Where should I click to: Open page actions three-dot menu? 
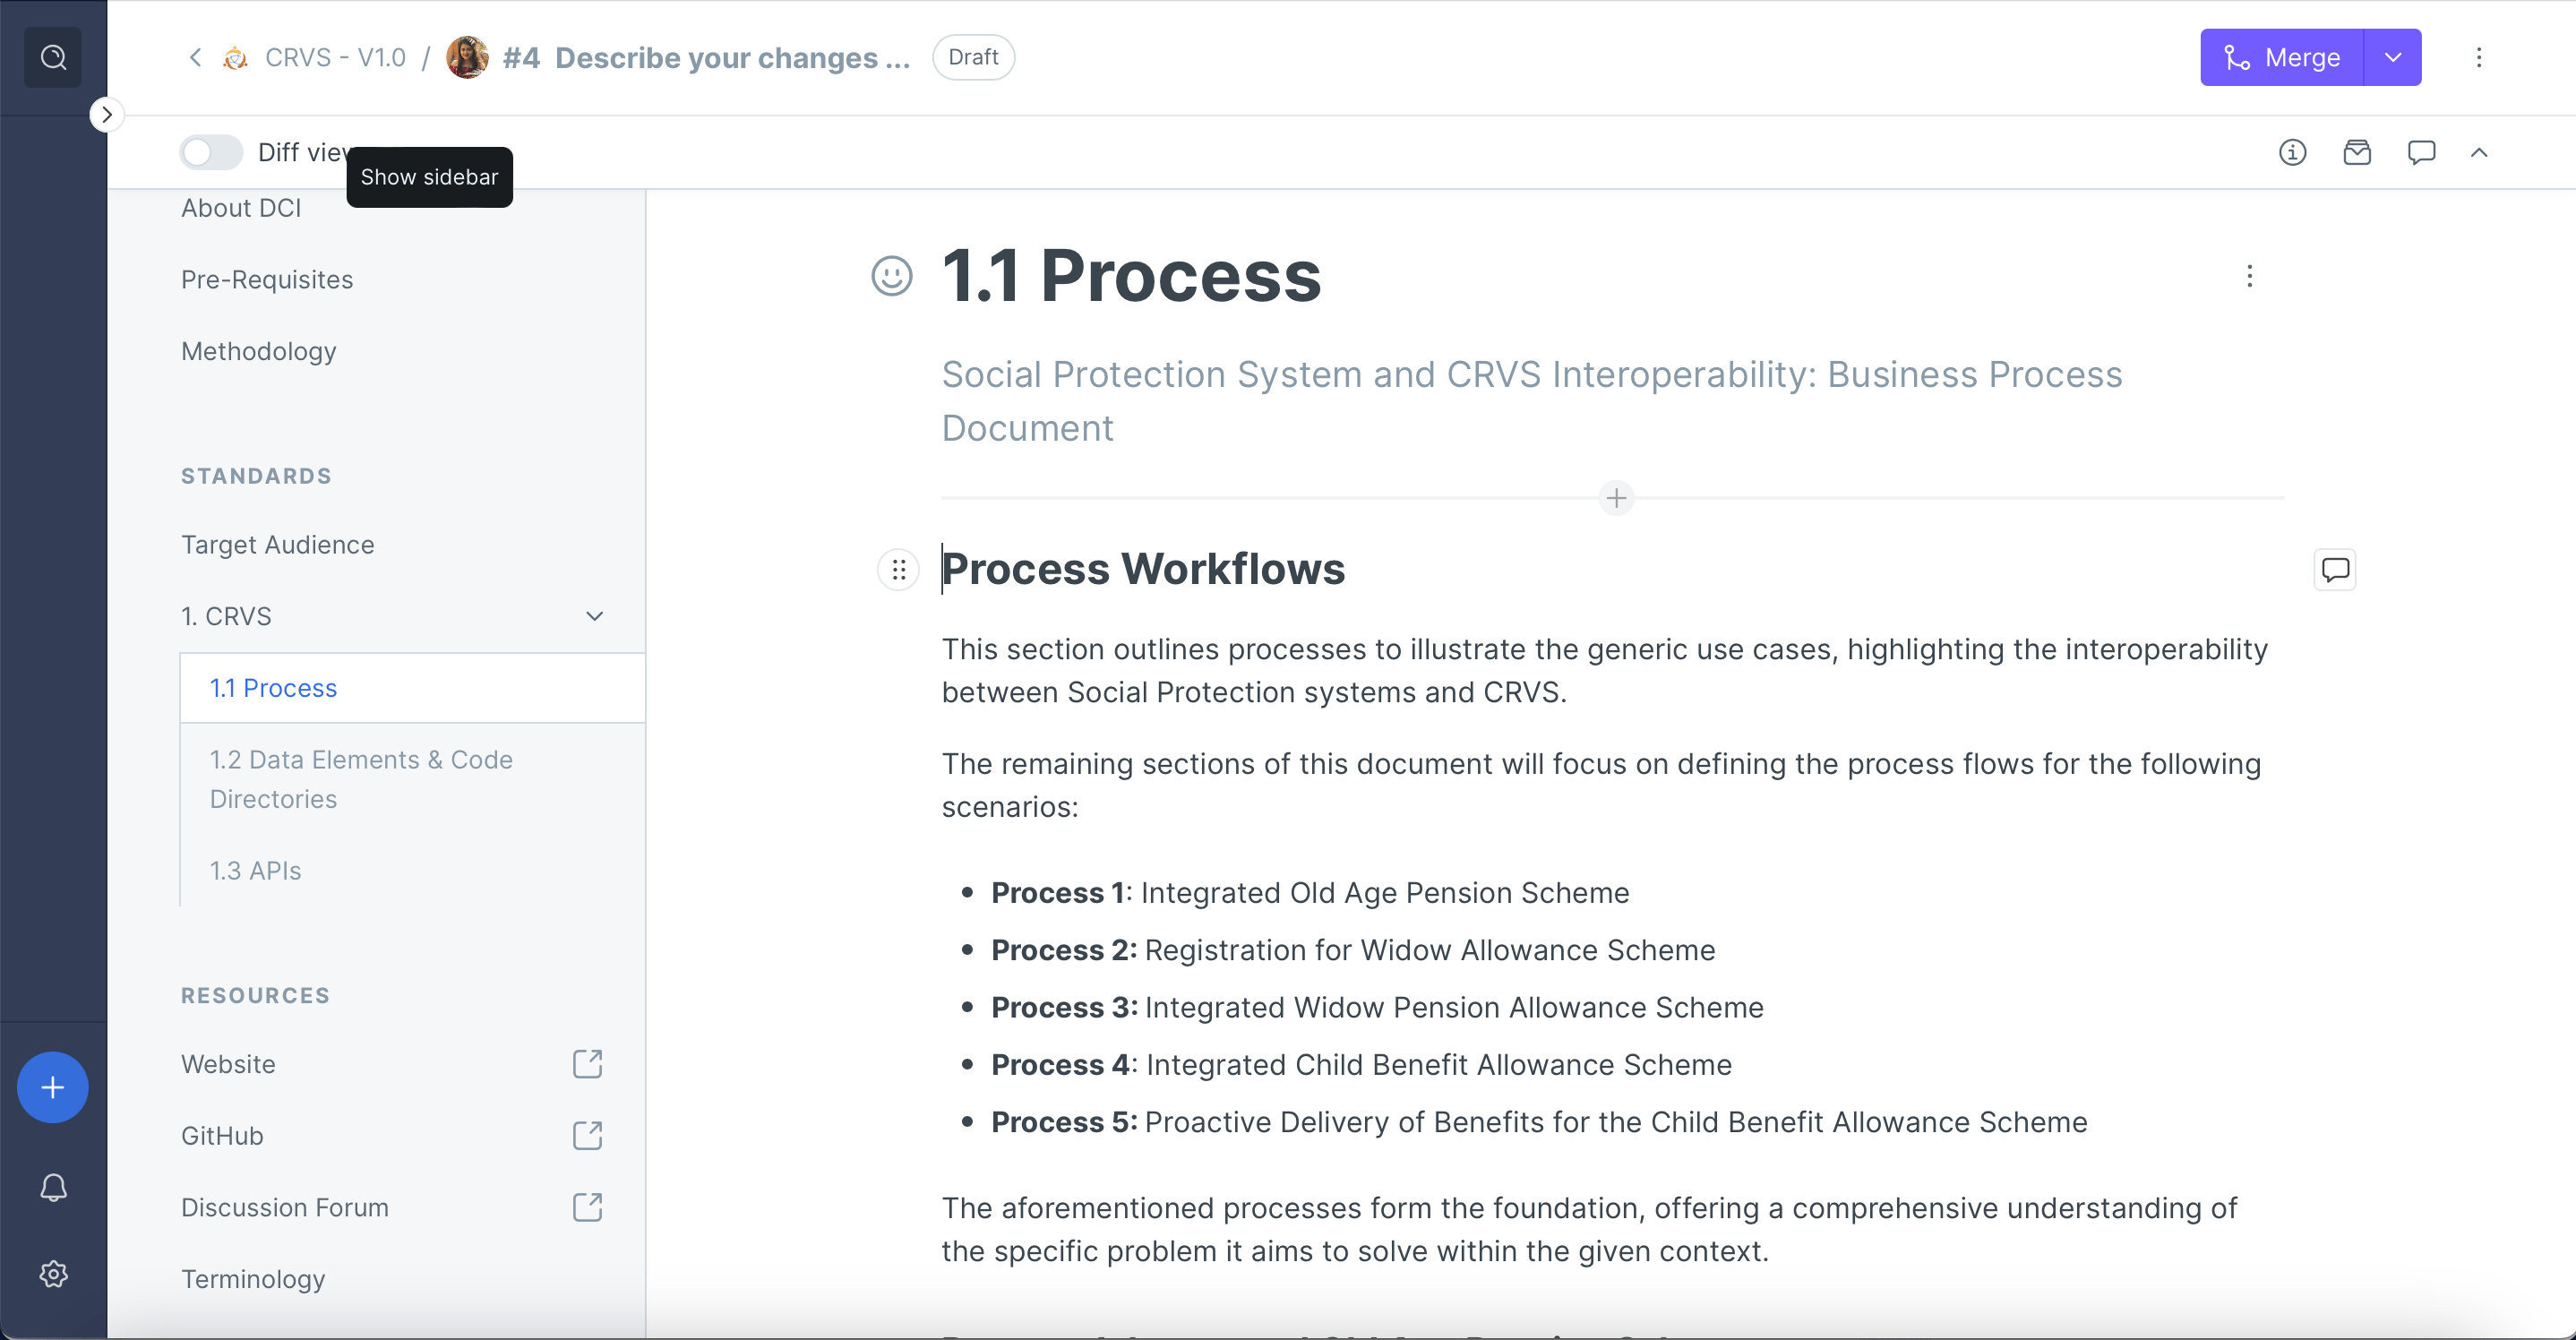coord(2249,276)
